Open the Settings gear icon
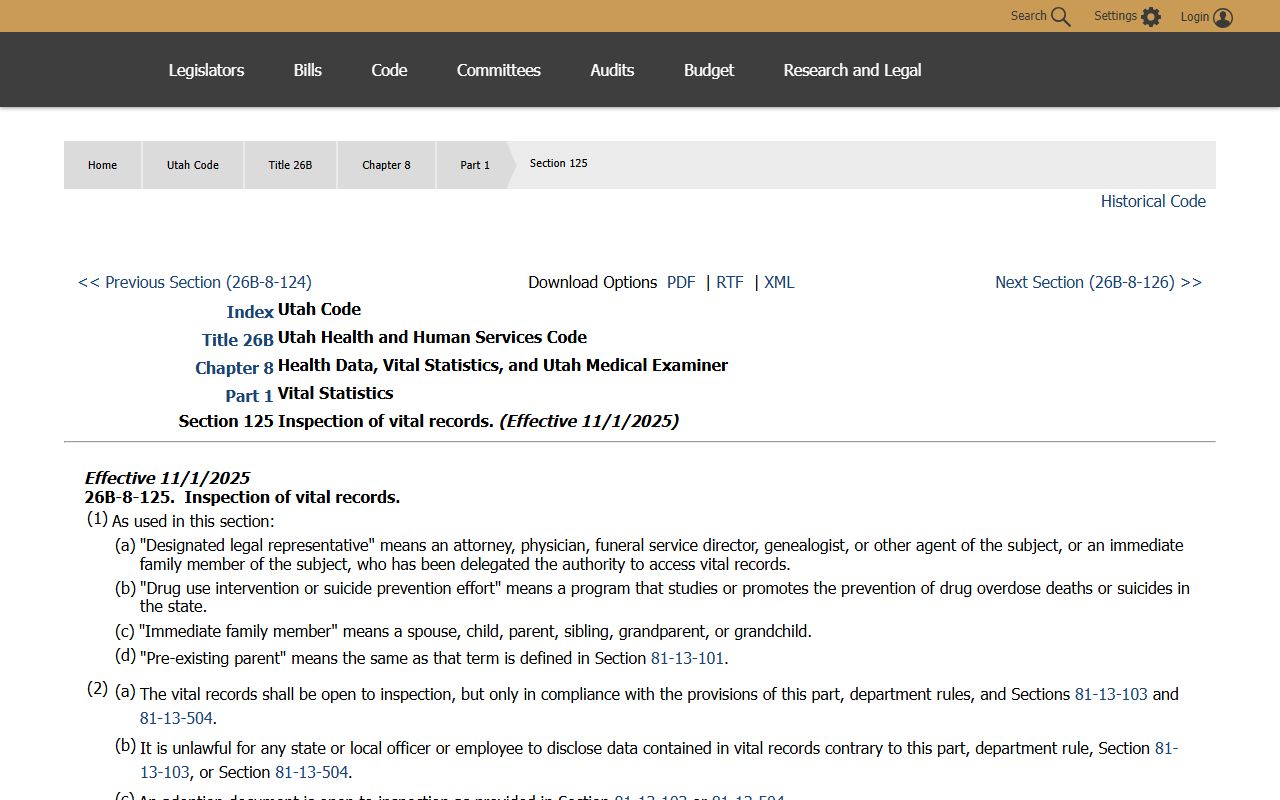 tap(1151, 17)
